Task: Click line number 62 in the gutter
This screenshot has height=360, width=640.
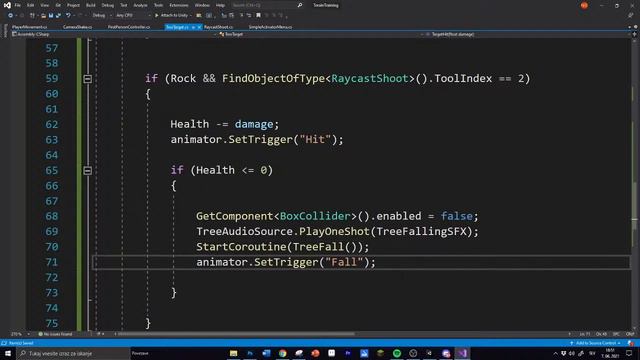Action: pyautogui.click(x=52, y=124)
